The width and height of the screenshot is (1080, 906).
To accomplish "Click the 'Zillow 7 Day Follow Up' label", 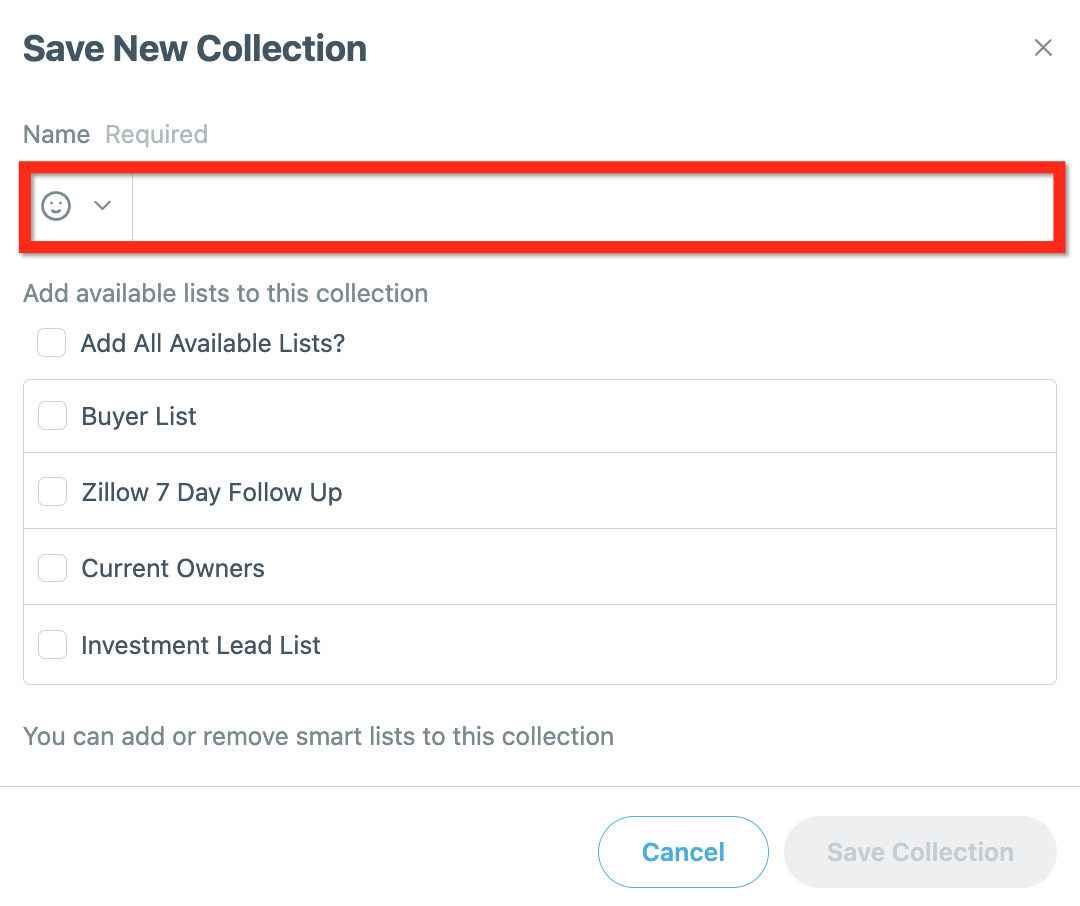I will click(x=212, y=493).
